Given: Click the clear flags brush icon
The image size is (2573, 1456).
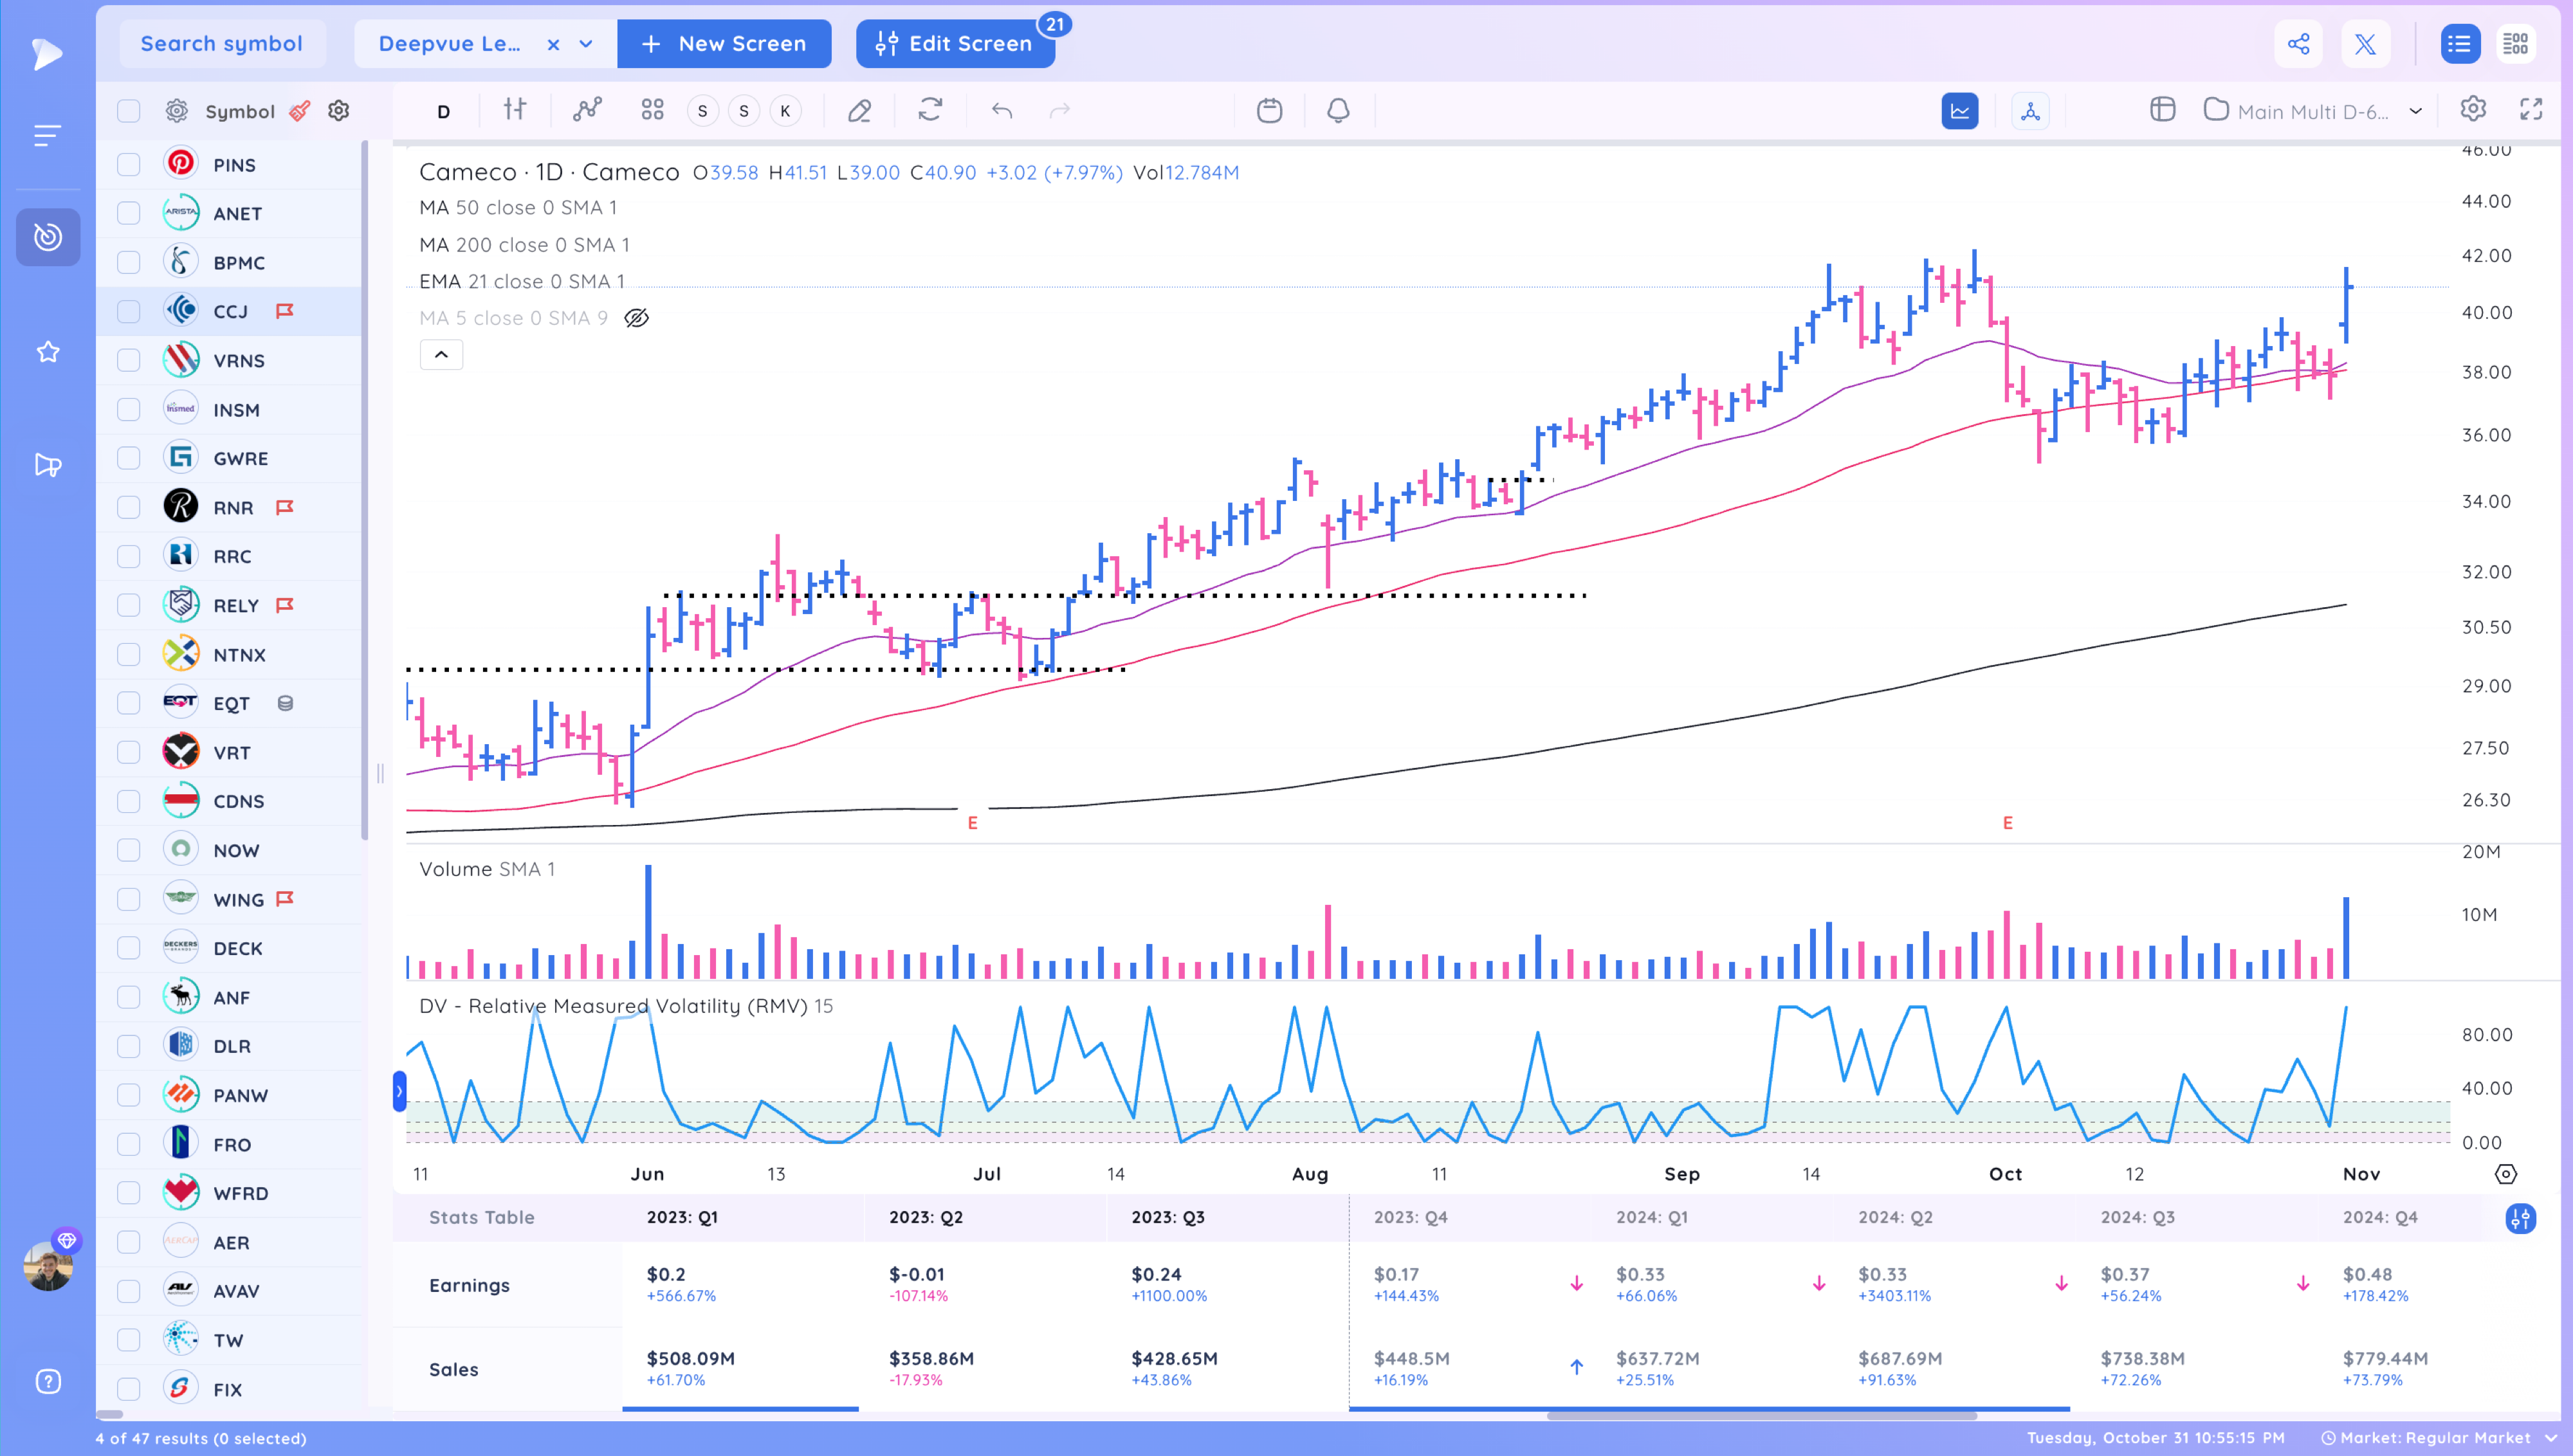Looking at the screenshot, I should (x=299, y=111).
